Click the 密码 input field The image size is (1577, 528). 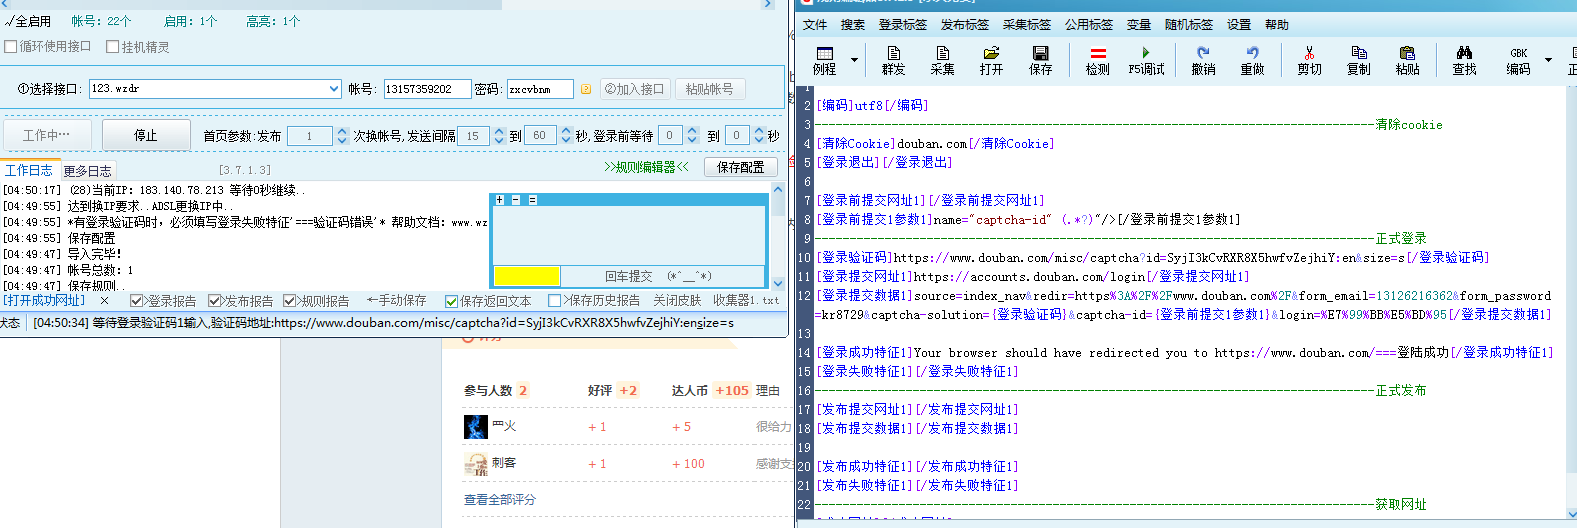(540, 89)
